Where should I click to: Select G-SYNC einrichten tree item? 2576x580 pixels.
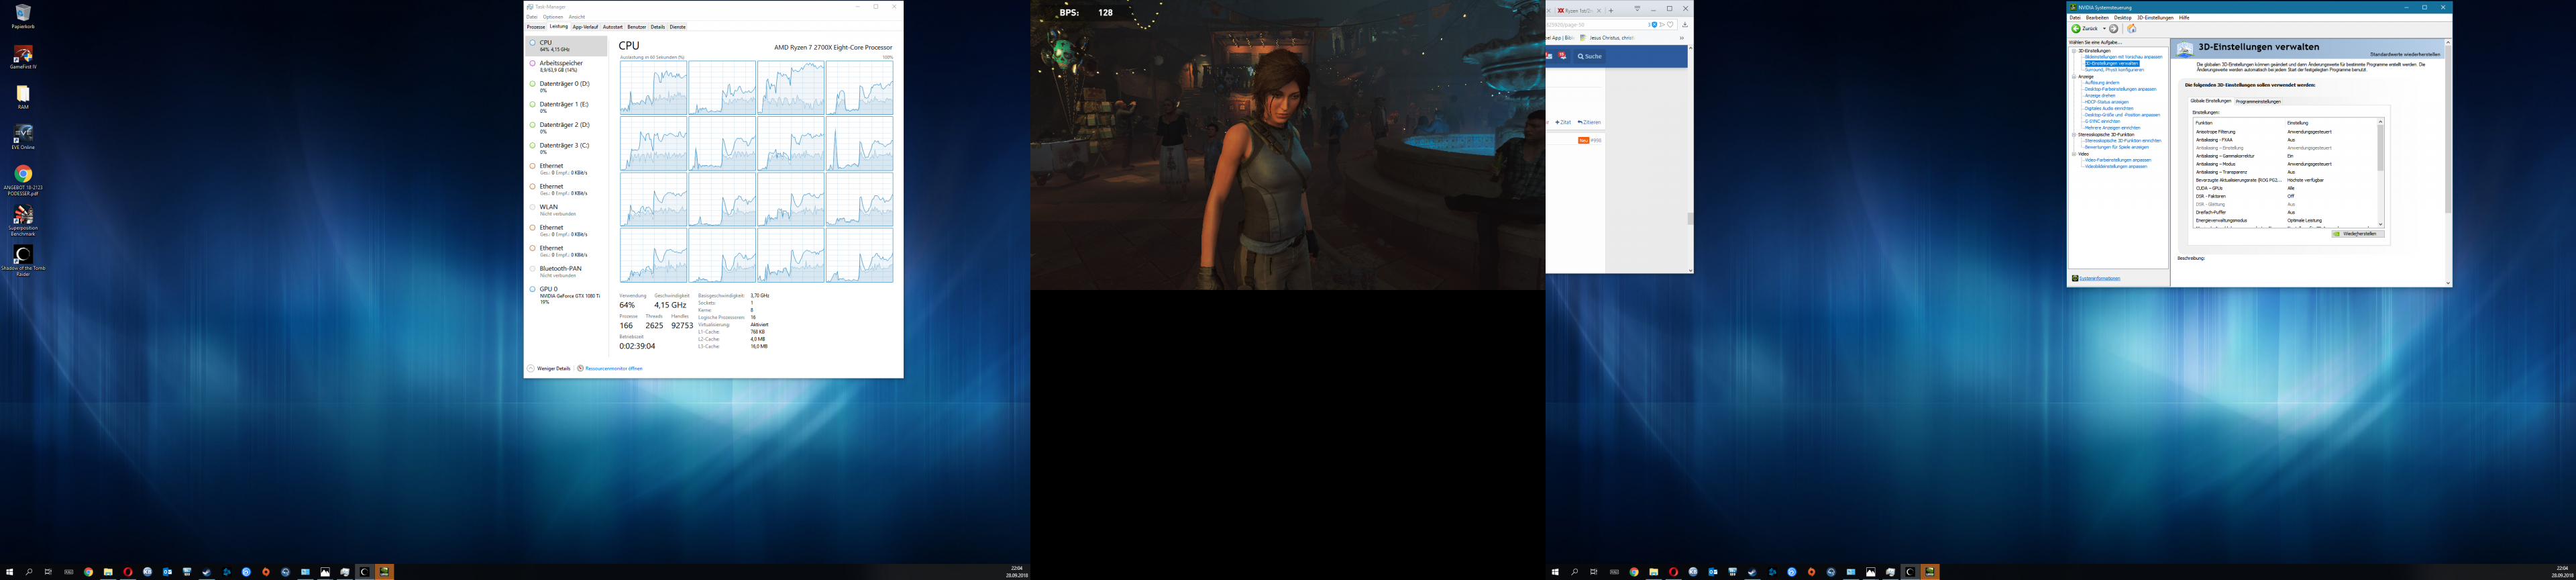[2102, 121]
